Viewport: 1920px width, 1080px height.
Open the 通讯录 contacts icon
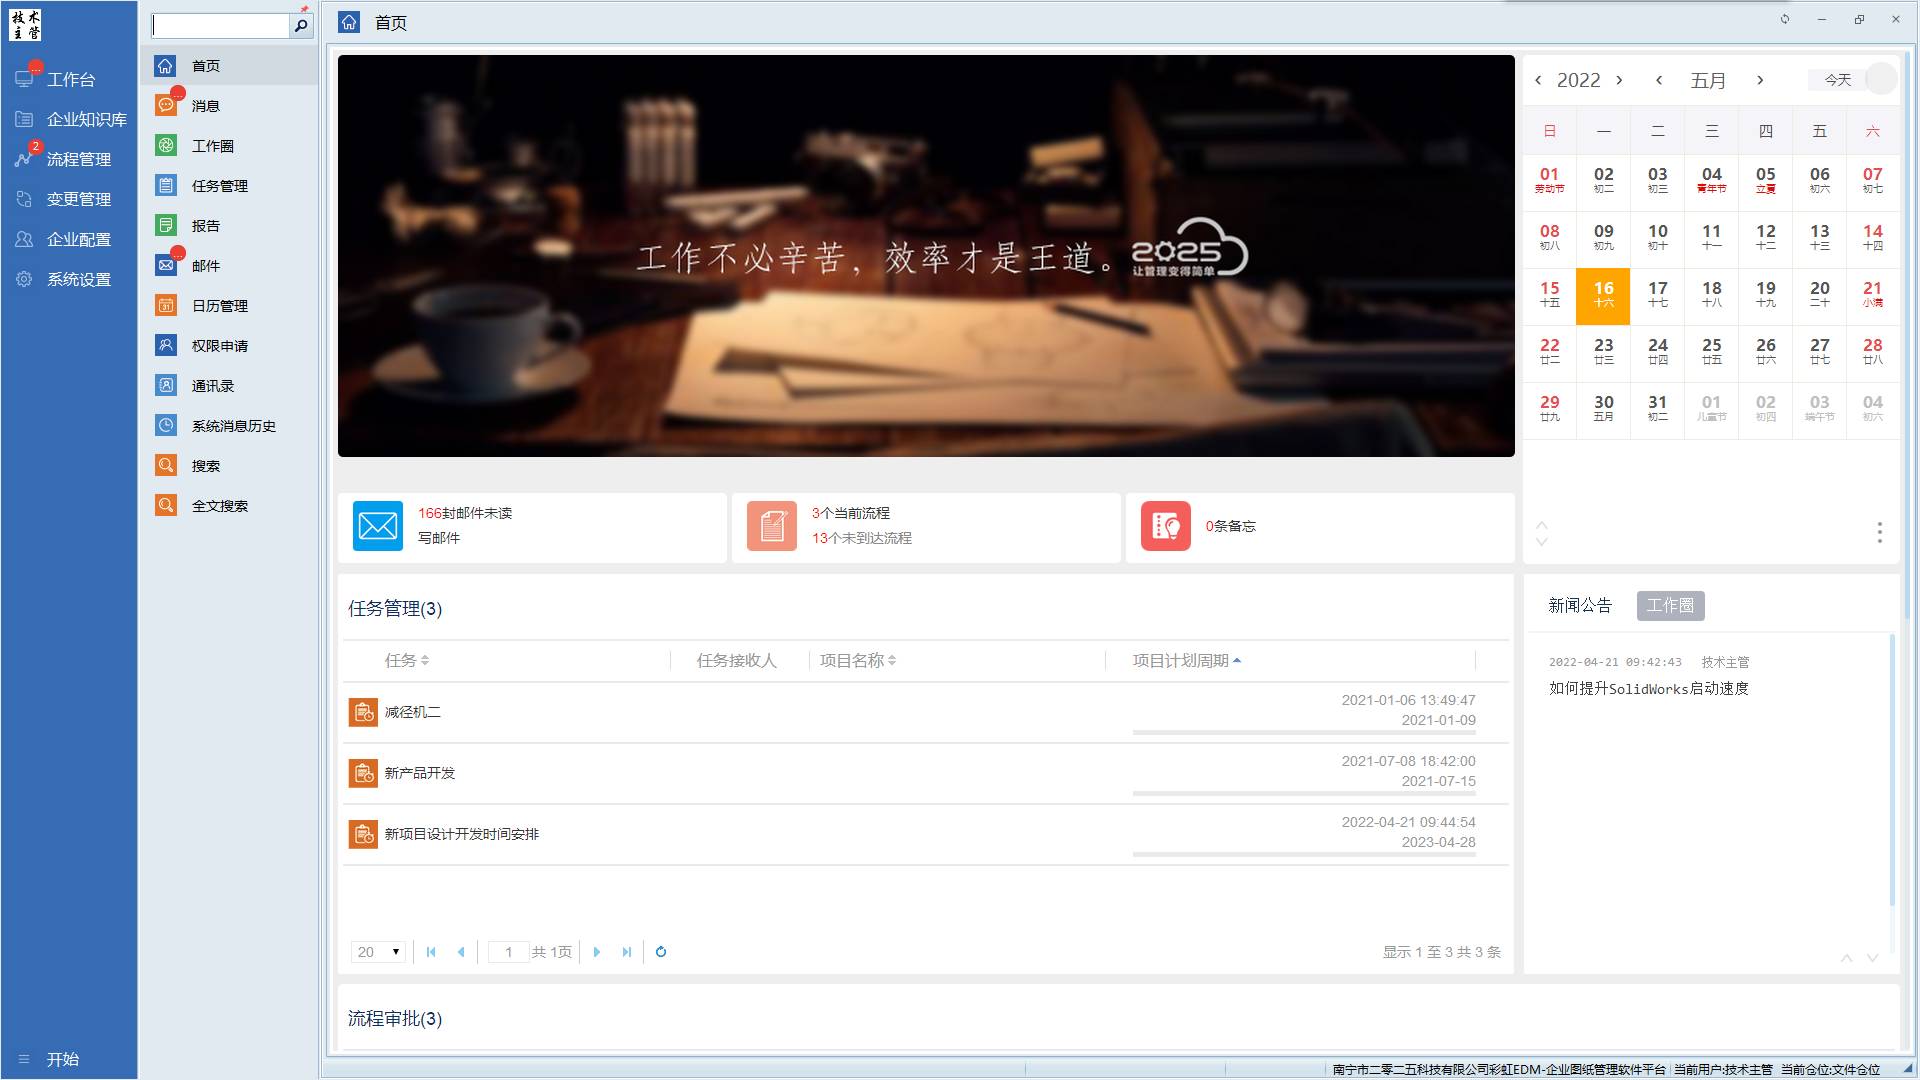pos(166,386)
